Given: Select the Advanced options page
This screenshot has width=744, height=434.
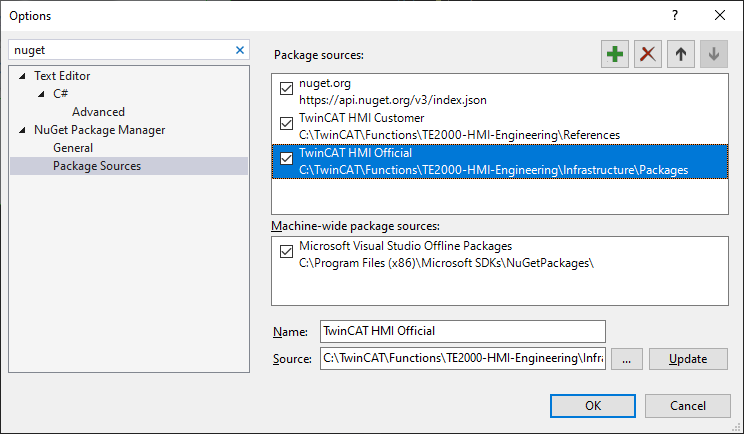Looking at the screenshot, I should [x=98, y=112].
